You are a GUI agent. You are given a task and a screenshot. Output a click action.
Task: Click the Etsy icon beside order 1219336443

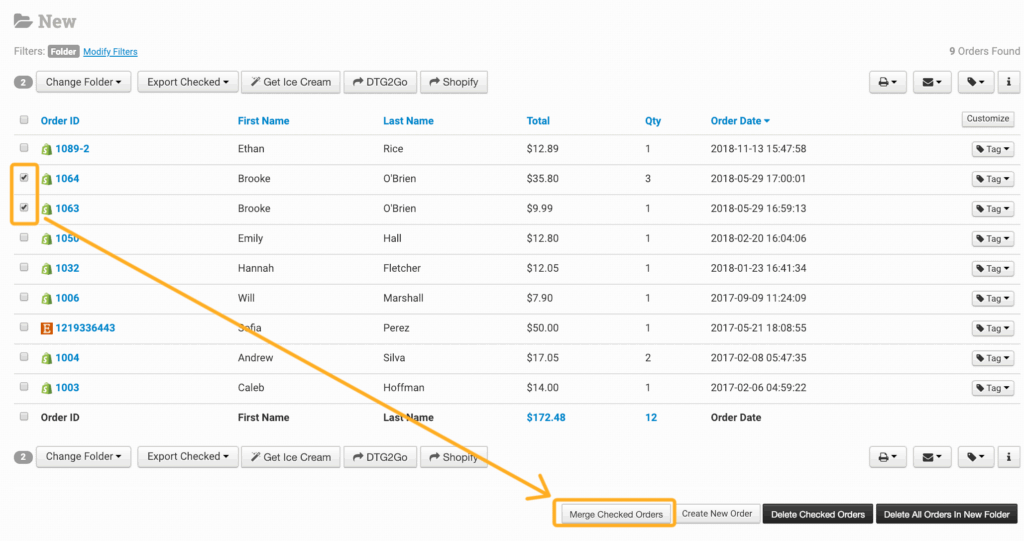(46, 328)
